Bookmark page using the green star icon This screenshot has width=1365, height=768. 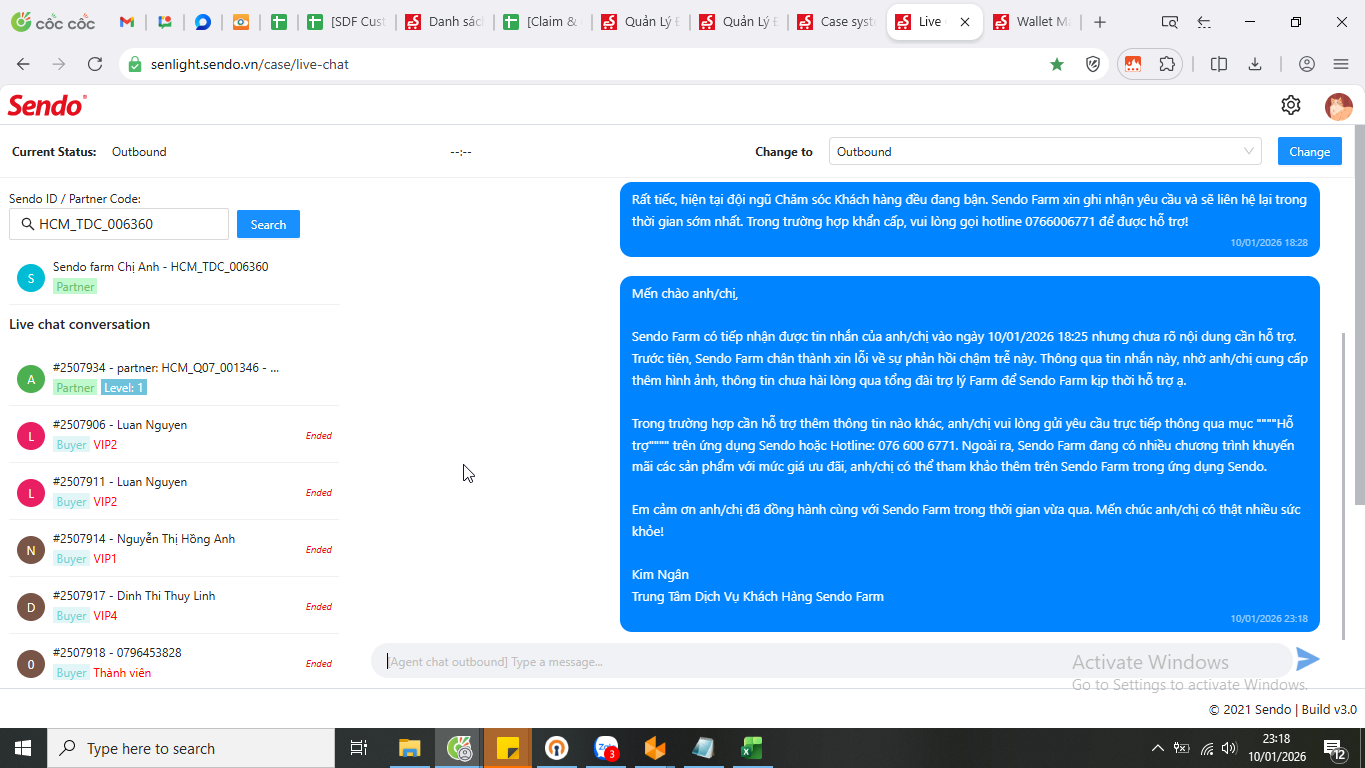click(x=1057, y=64)
